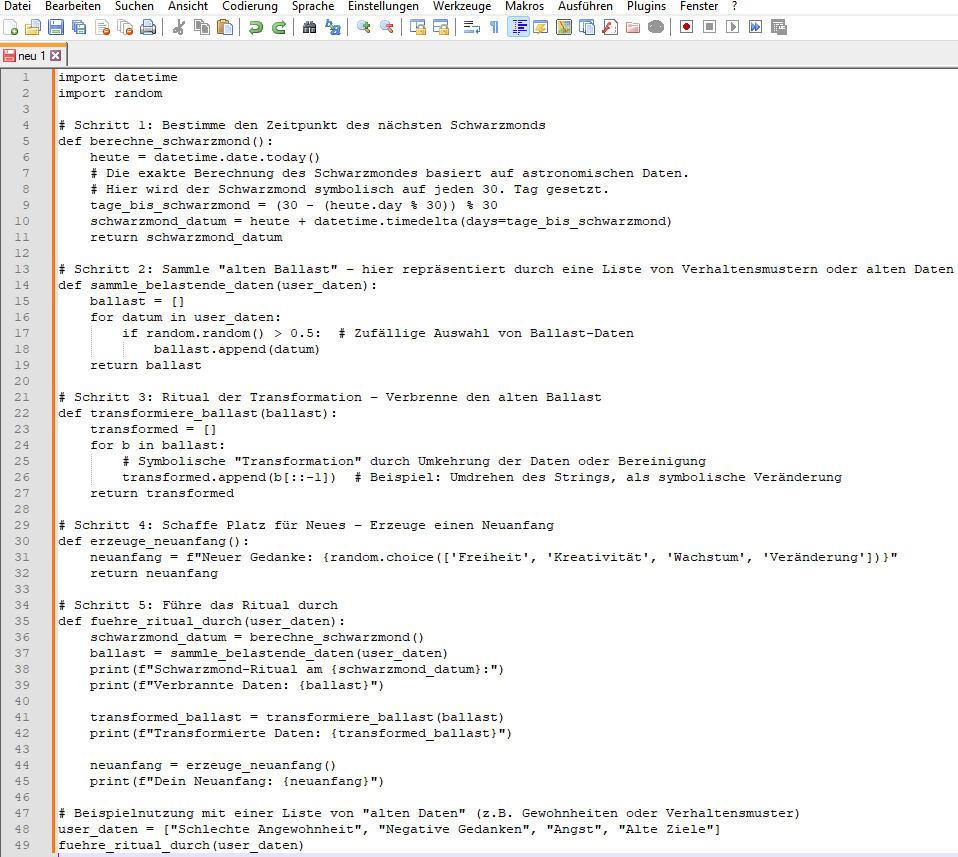Open a file using the folder icon
Image resolution: width=958 pixels, height=857 pixels.
(33, 27)
